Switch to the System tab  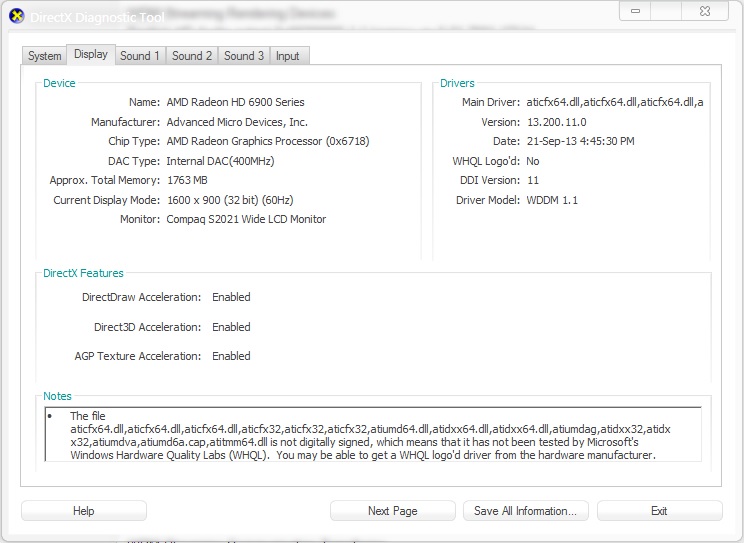pyautogui.click(x=44, y=56)
